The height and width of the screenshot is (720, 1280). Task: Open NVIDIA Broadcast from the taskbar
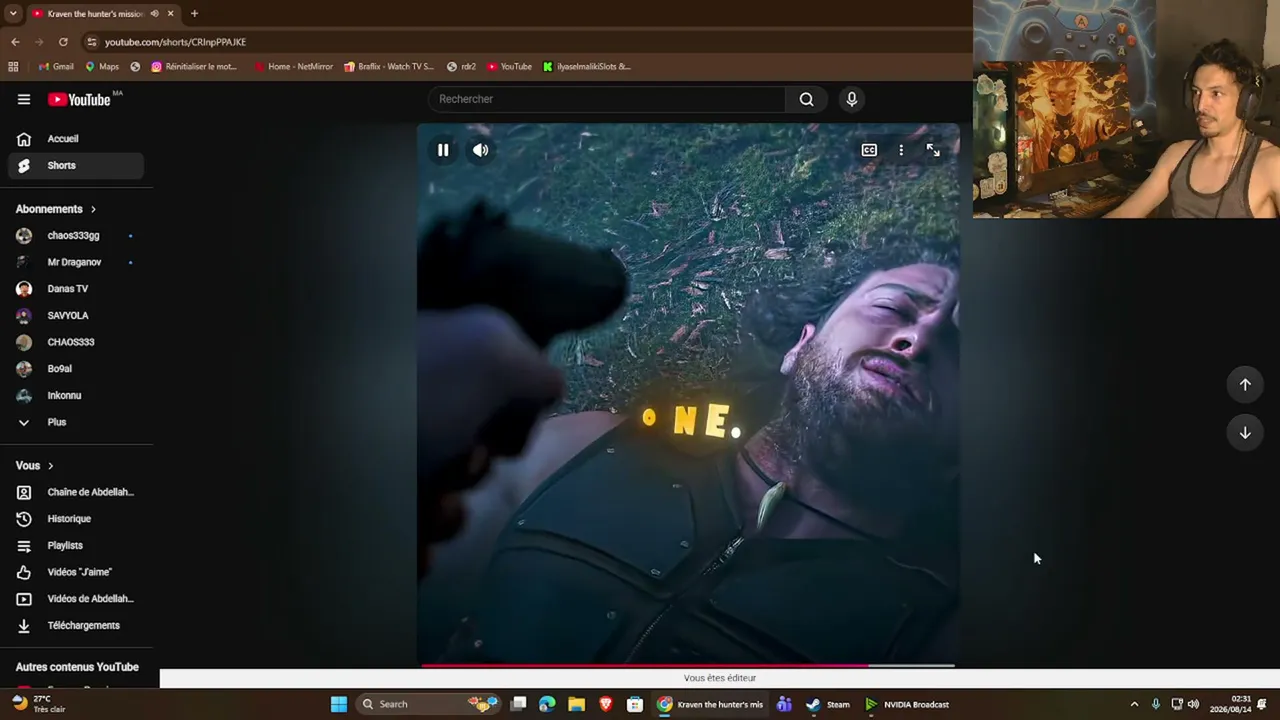[908, 704]
